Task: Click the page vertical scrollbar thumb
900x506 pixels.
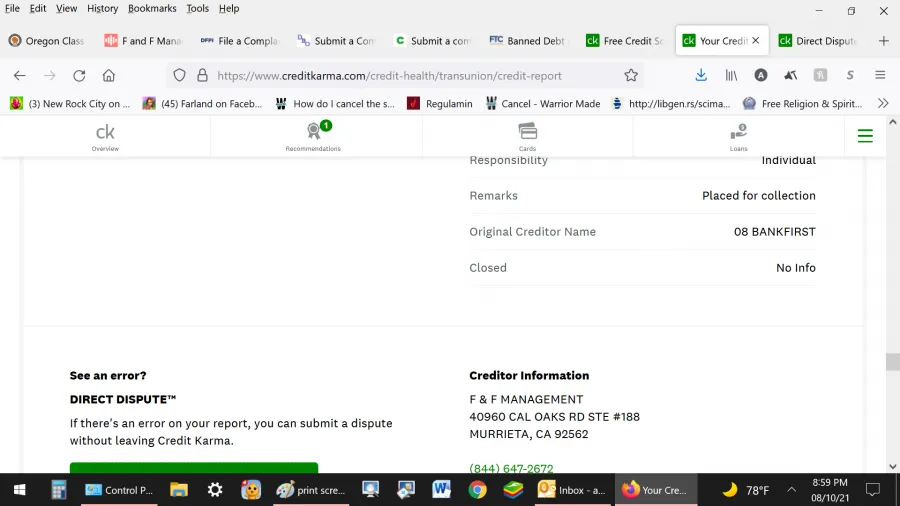Action: coord(893,362)
